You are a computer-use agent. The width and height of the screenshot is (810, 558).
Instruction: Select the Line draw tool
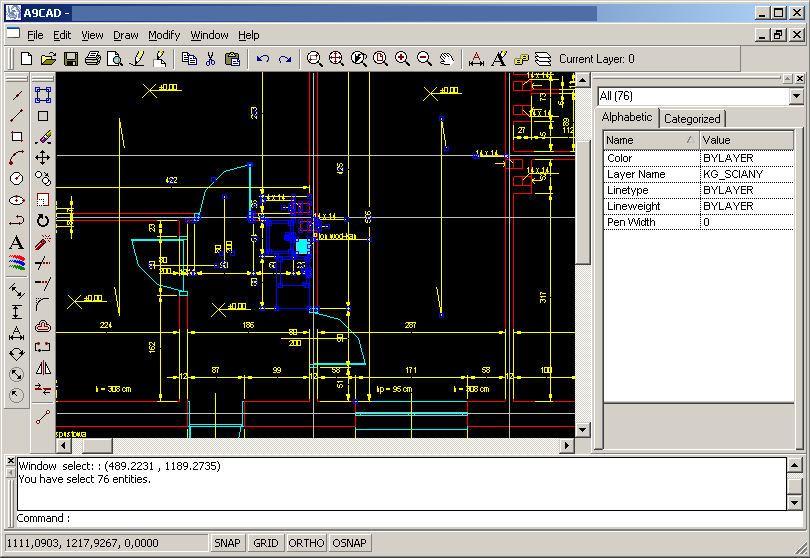pyautogui.click(x=17, y=116)
